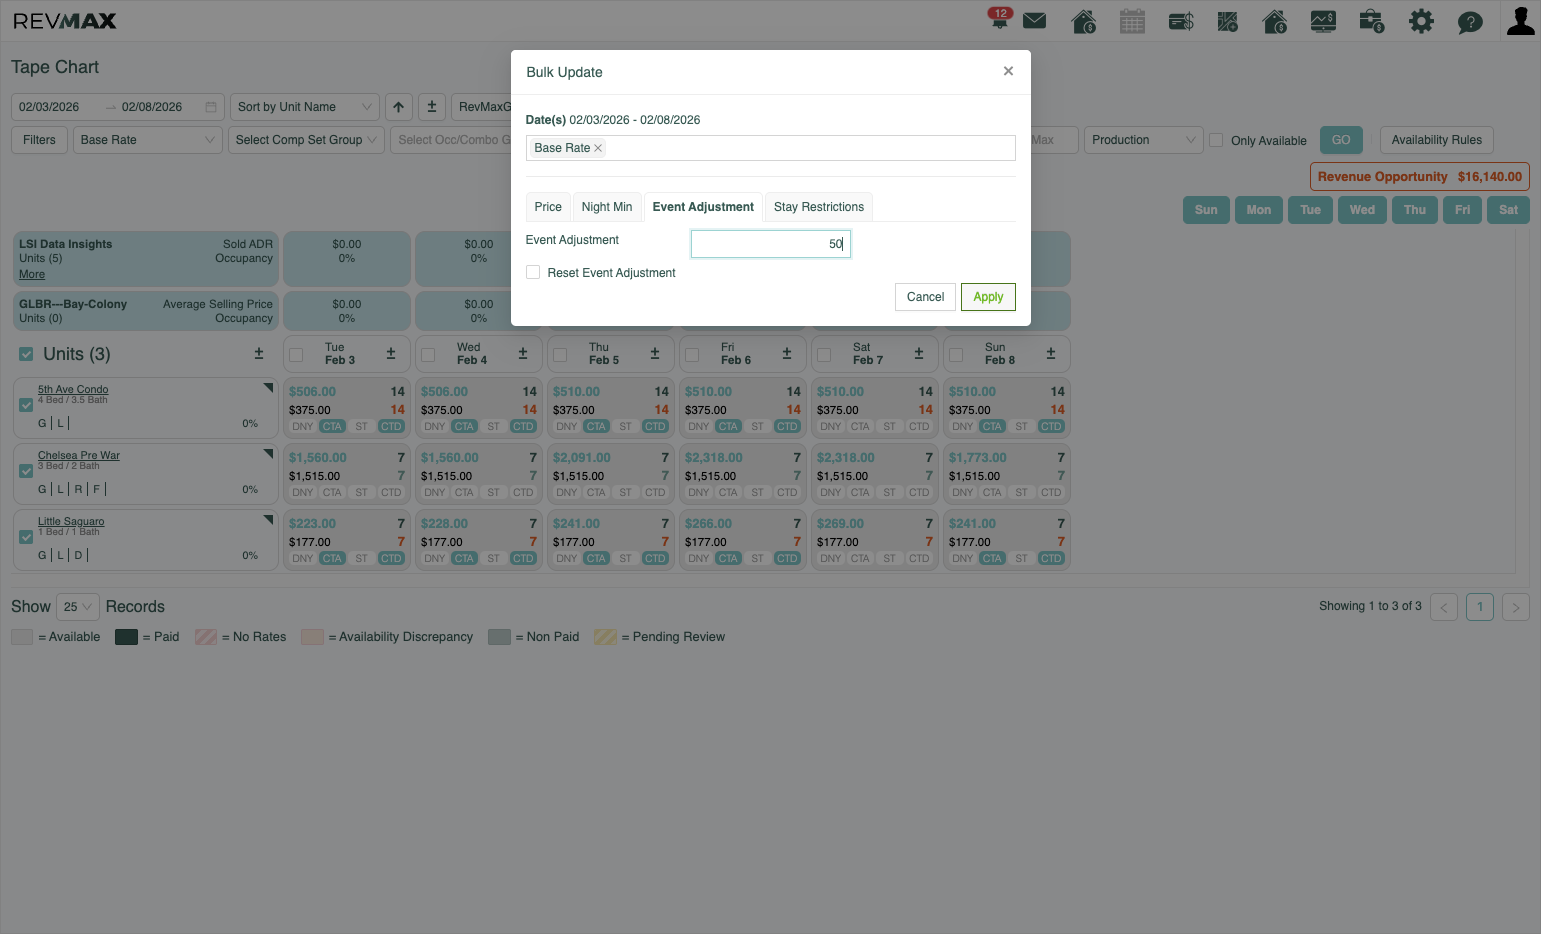The image size is (1541, 934).
Task: Select the Event Adjustment tab
Action: pyautogui.click(x=703, y=207)
